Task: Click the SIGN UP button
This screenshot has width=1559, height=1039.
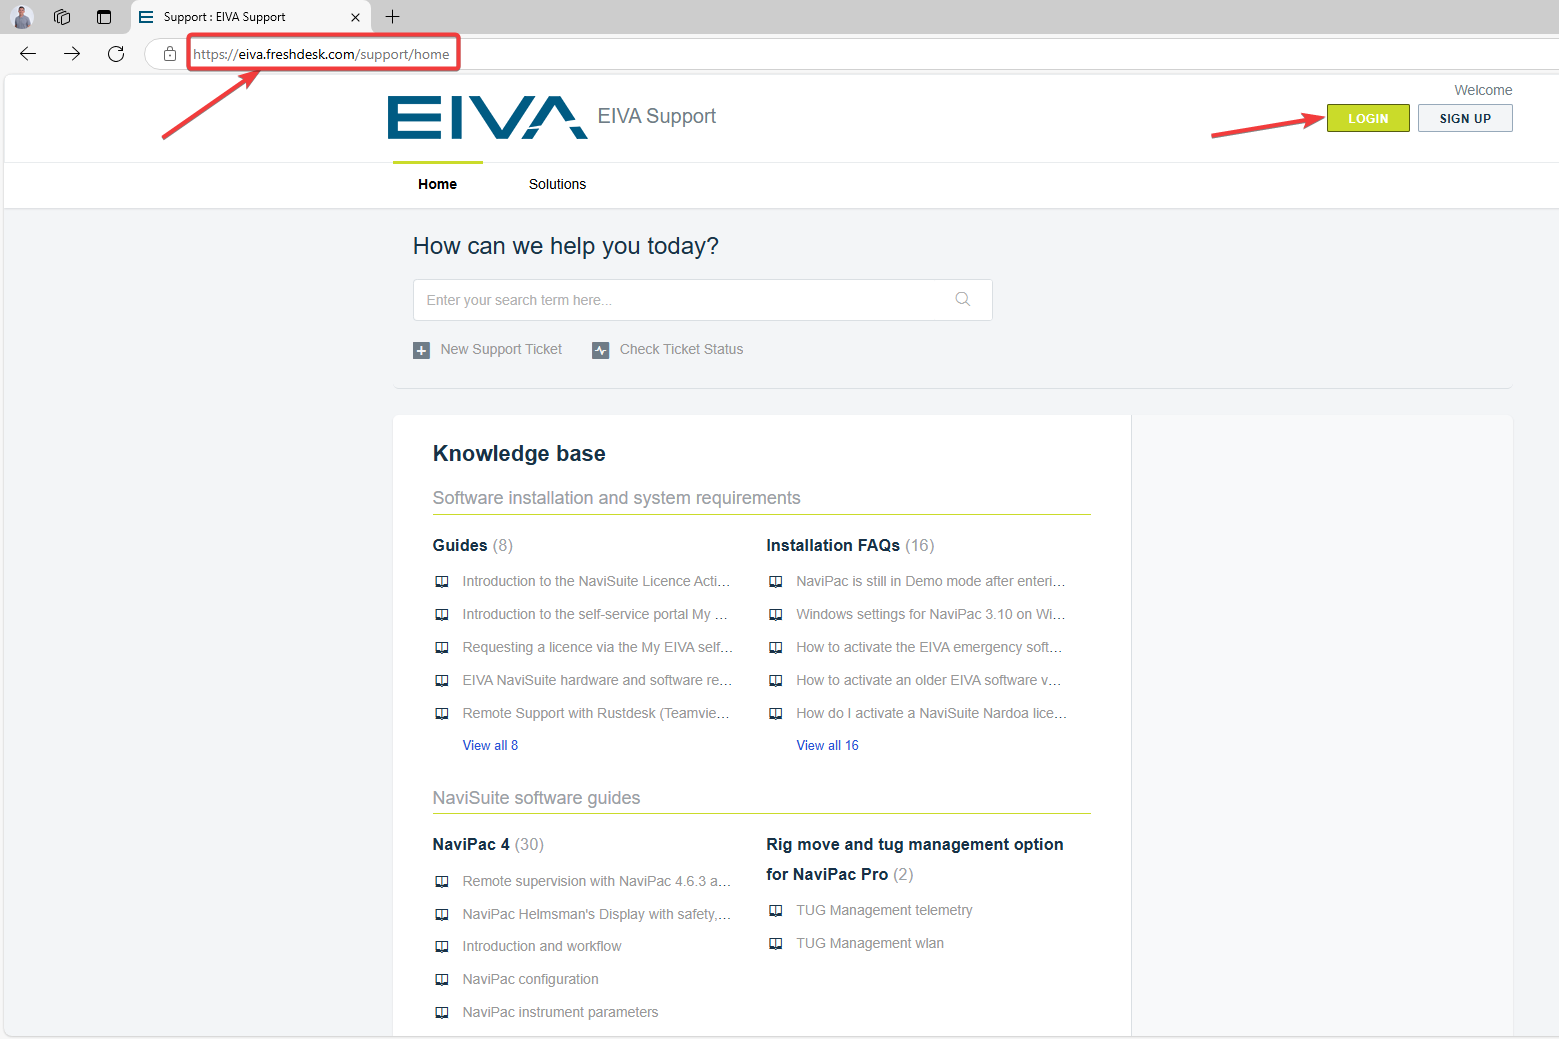Action: 1465,118
